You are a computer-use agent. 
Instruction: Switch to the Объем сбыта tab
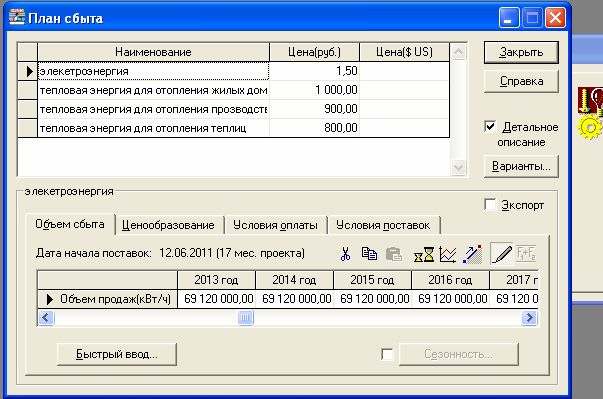coord(70,224)
